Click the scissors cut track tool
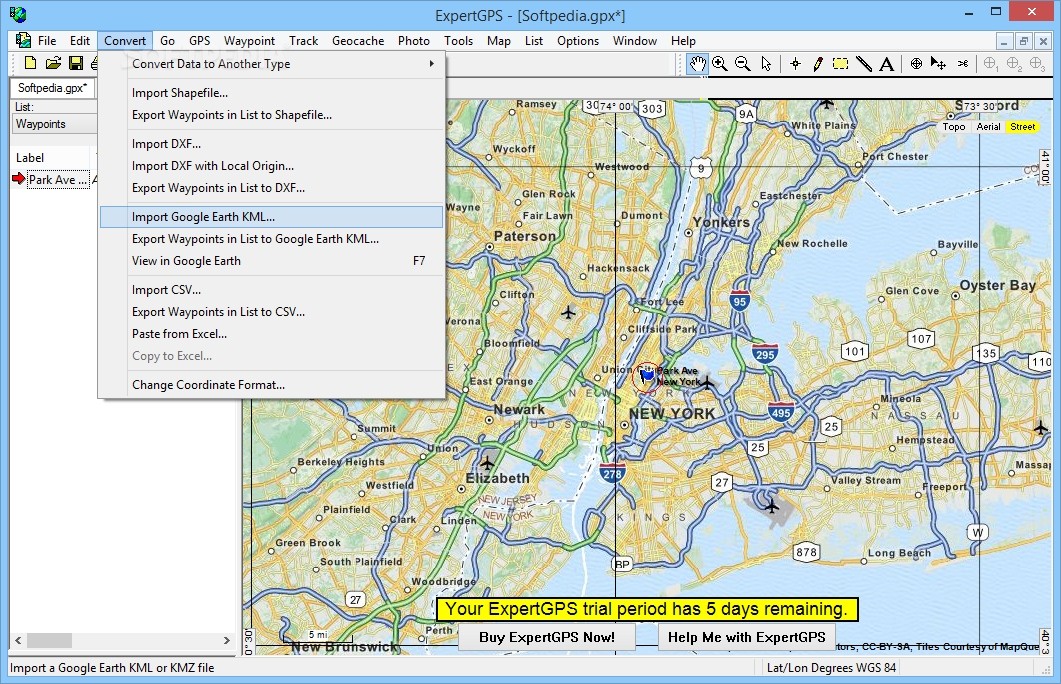This screenshot has height=684, width=1061. click(963, 64)
